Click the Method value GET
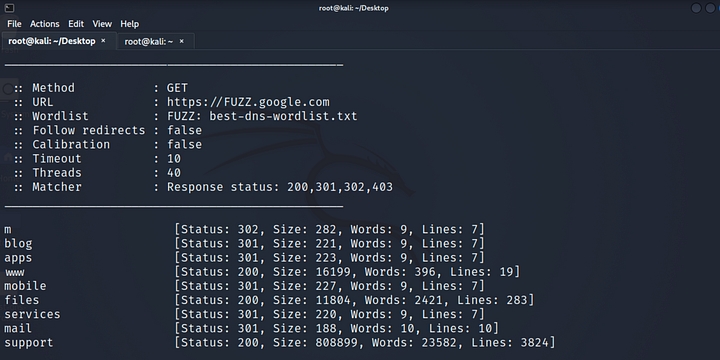Screen dimensions: 720x360 pyautogui.click(x=177, y=88)
